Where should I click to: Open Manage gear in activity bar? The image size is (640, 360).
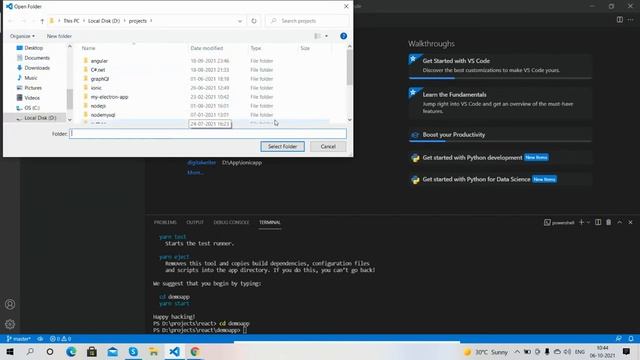coord(10,324)
